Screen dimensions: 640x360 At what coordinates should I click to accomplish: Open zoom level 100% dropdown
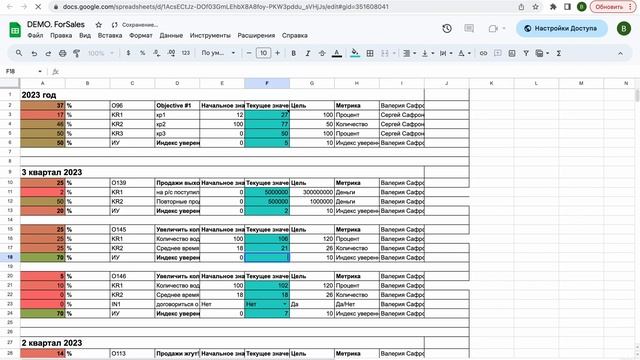tap(101, 53)
